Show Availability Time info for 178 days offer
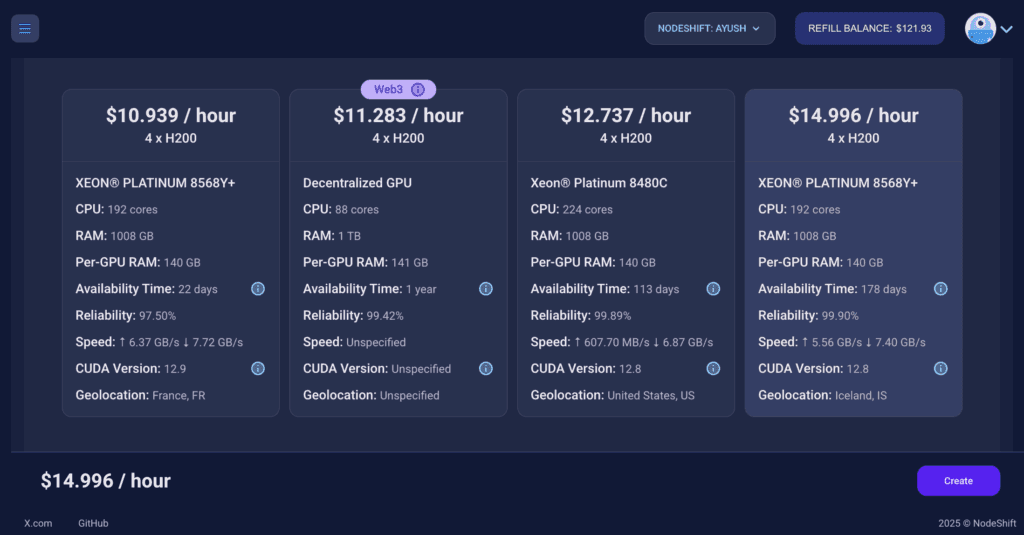Viewport: 1024px width, 535px height. pos(940,289)
